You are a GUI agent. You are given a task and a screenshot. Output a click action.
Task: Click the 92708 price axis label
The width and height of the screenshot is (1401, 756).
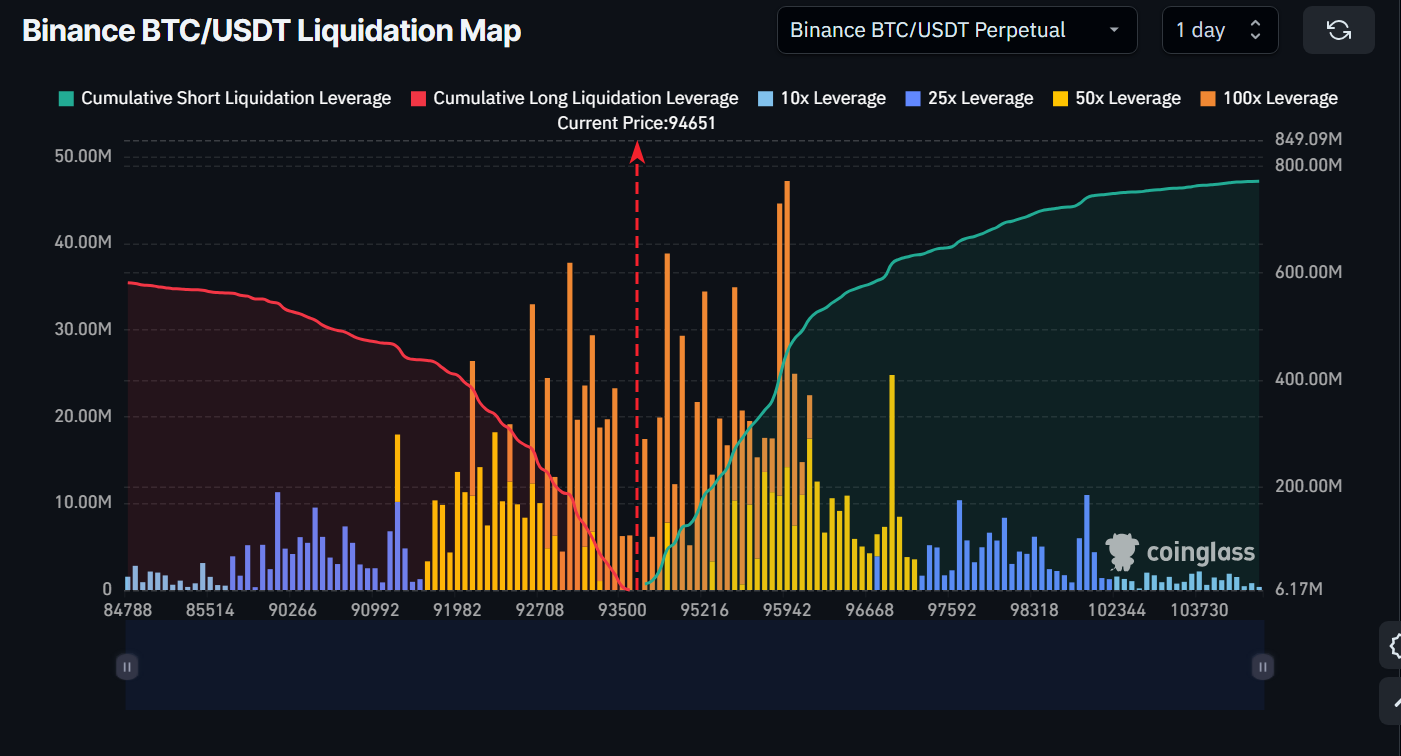coord(540,610)
